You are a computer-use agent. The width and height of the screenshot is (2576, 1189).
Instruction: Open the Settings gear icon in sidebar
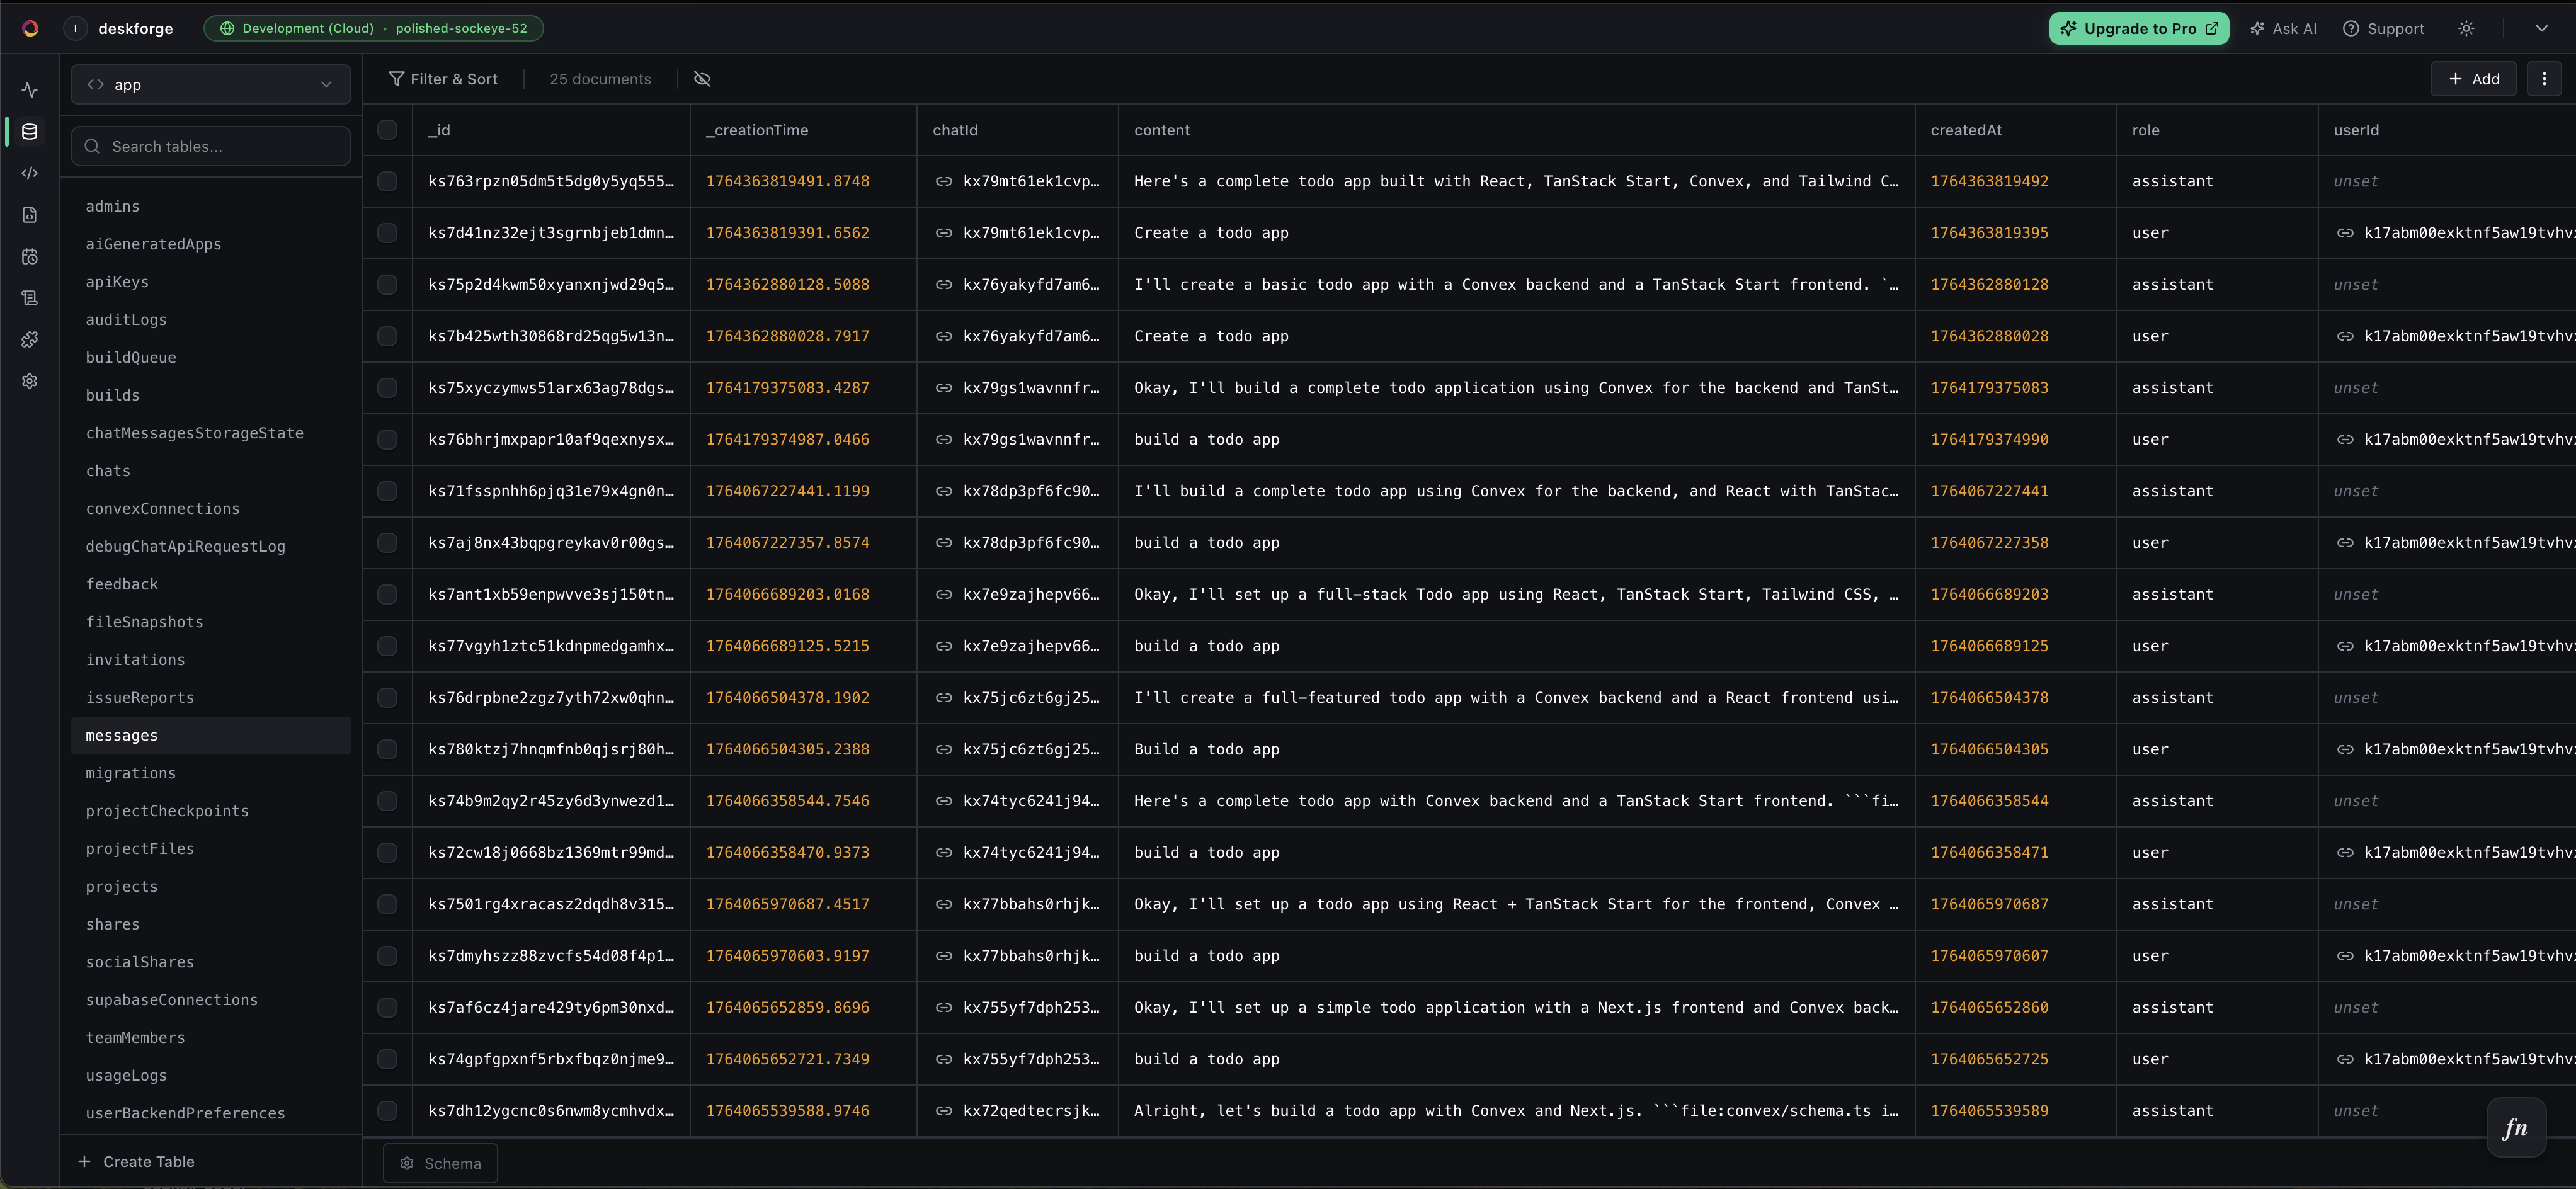pos(30,381)
